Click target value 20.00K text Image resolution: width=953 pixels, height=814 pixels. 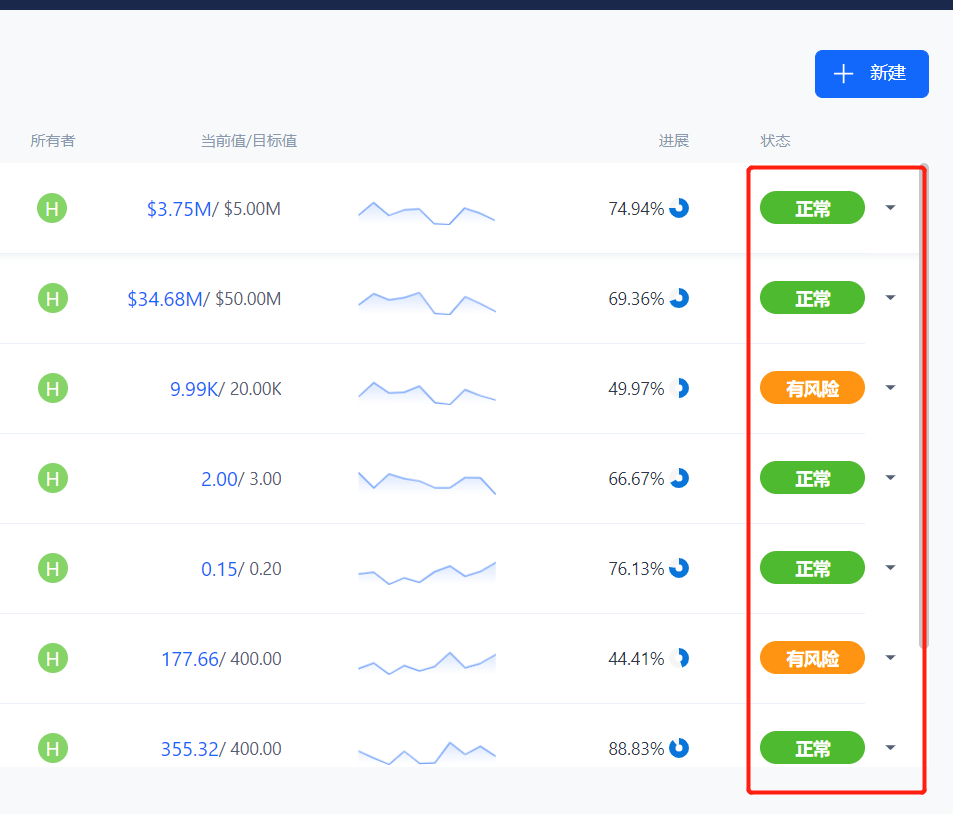[256, 389]
